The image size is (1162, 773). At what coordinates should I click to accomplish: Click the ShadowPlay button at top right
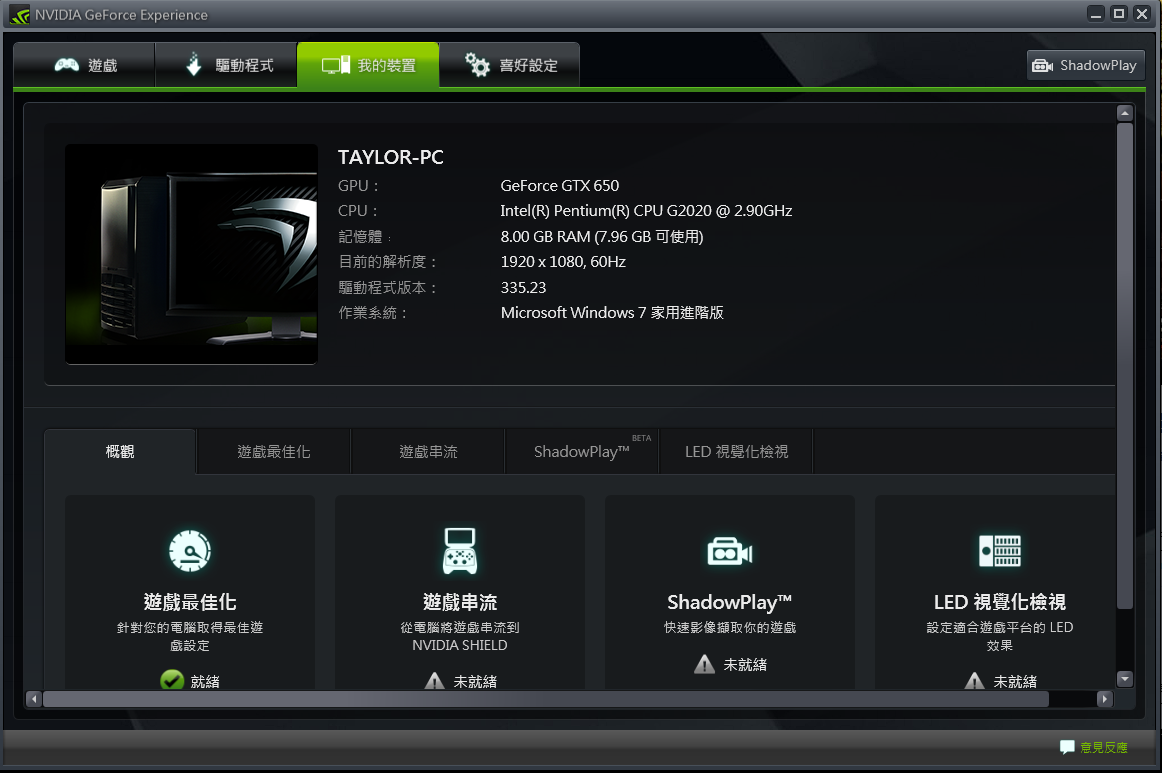coord(1085,65)
